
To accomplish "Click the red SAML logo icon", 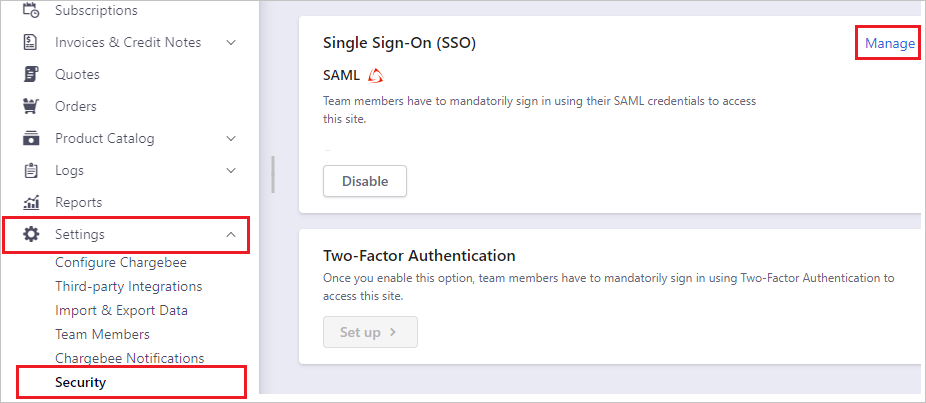I will coord(376,75).
